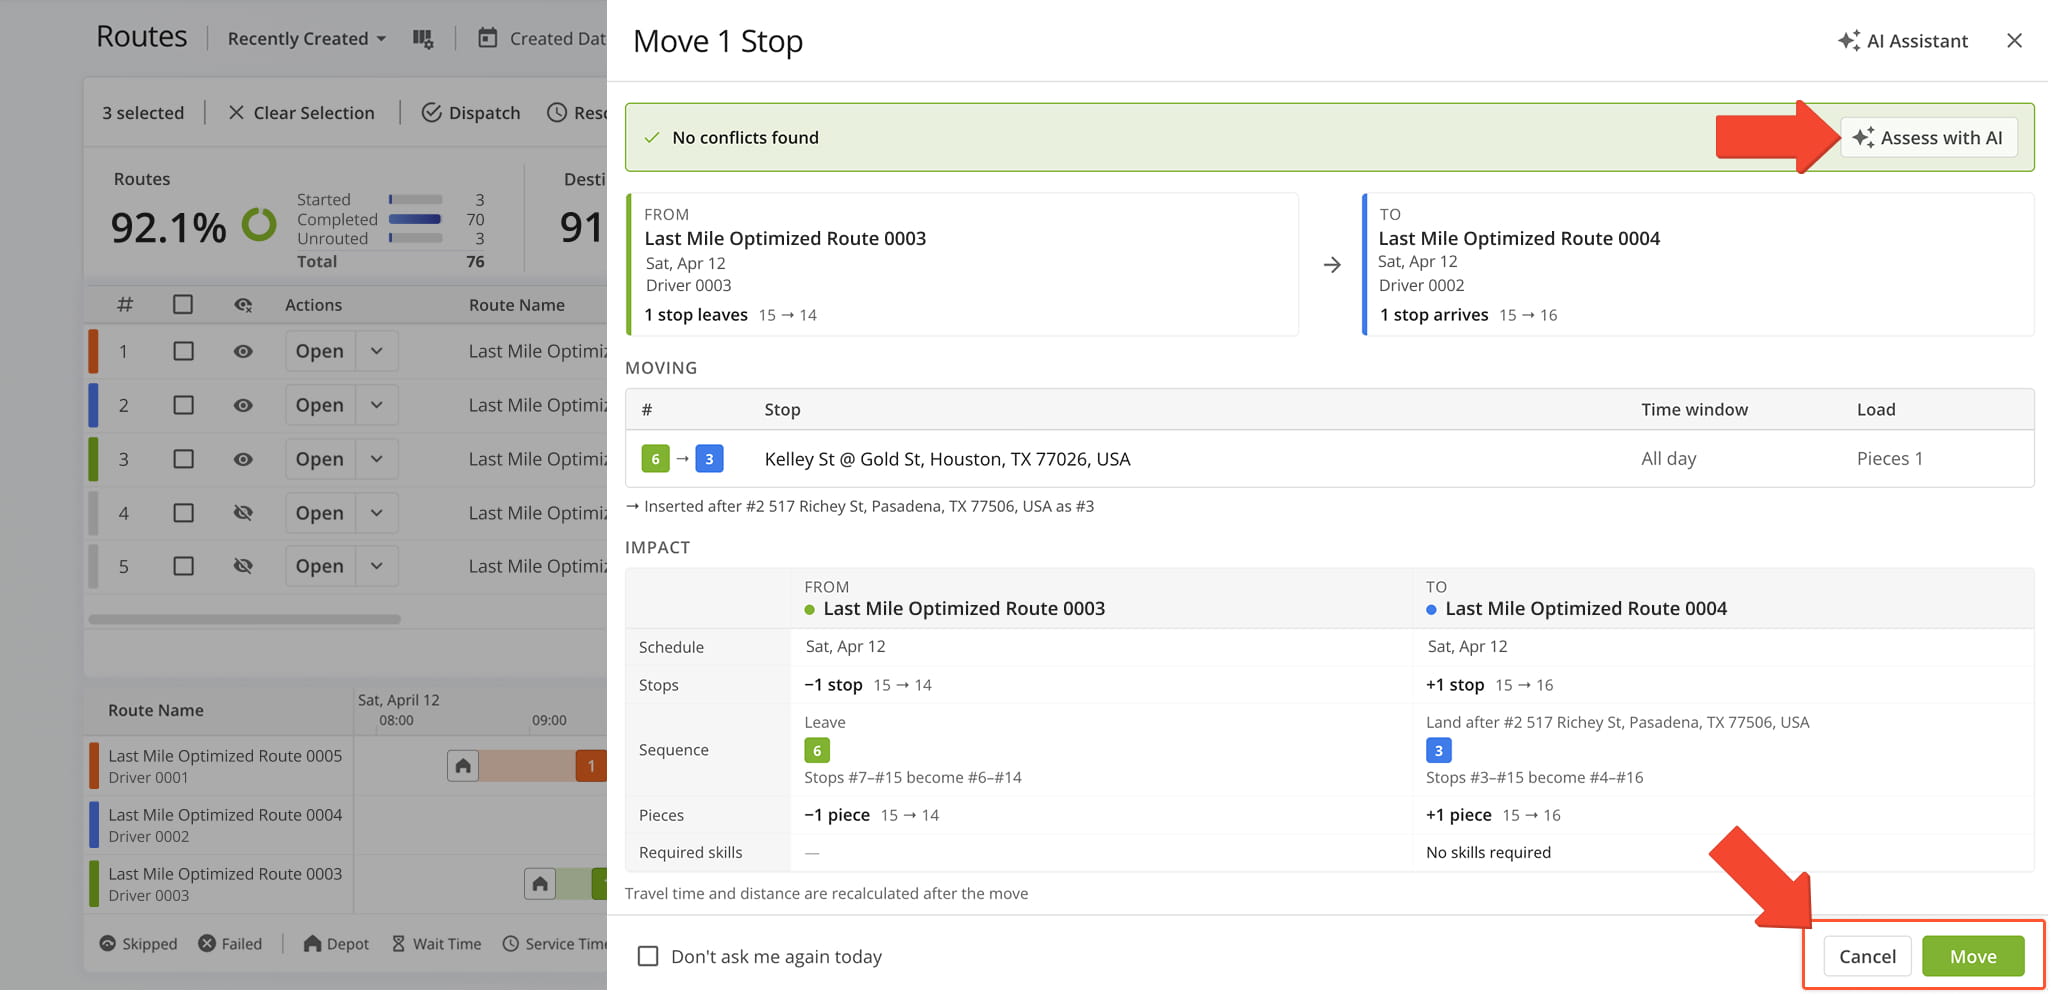Click the FROM Last Mile Optimized Route 0003 card
The image size is (2051, 995).
pyautogui.click(x=962, y=264)
